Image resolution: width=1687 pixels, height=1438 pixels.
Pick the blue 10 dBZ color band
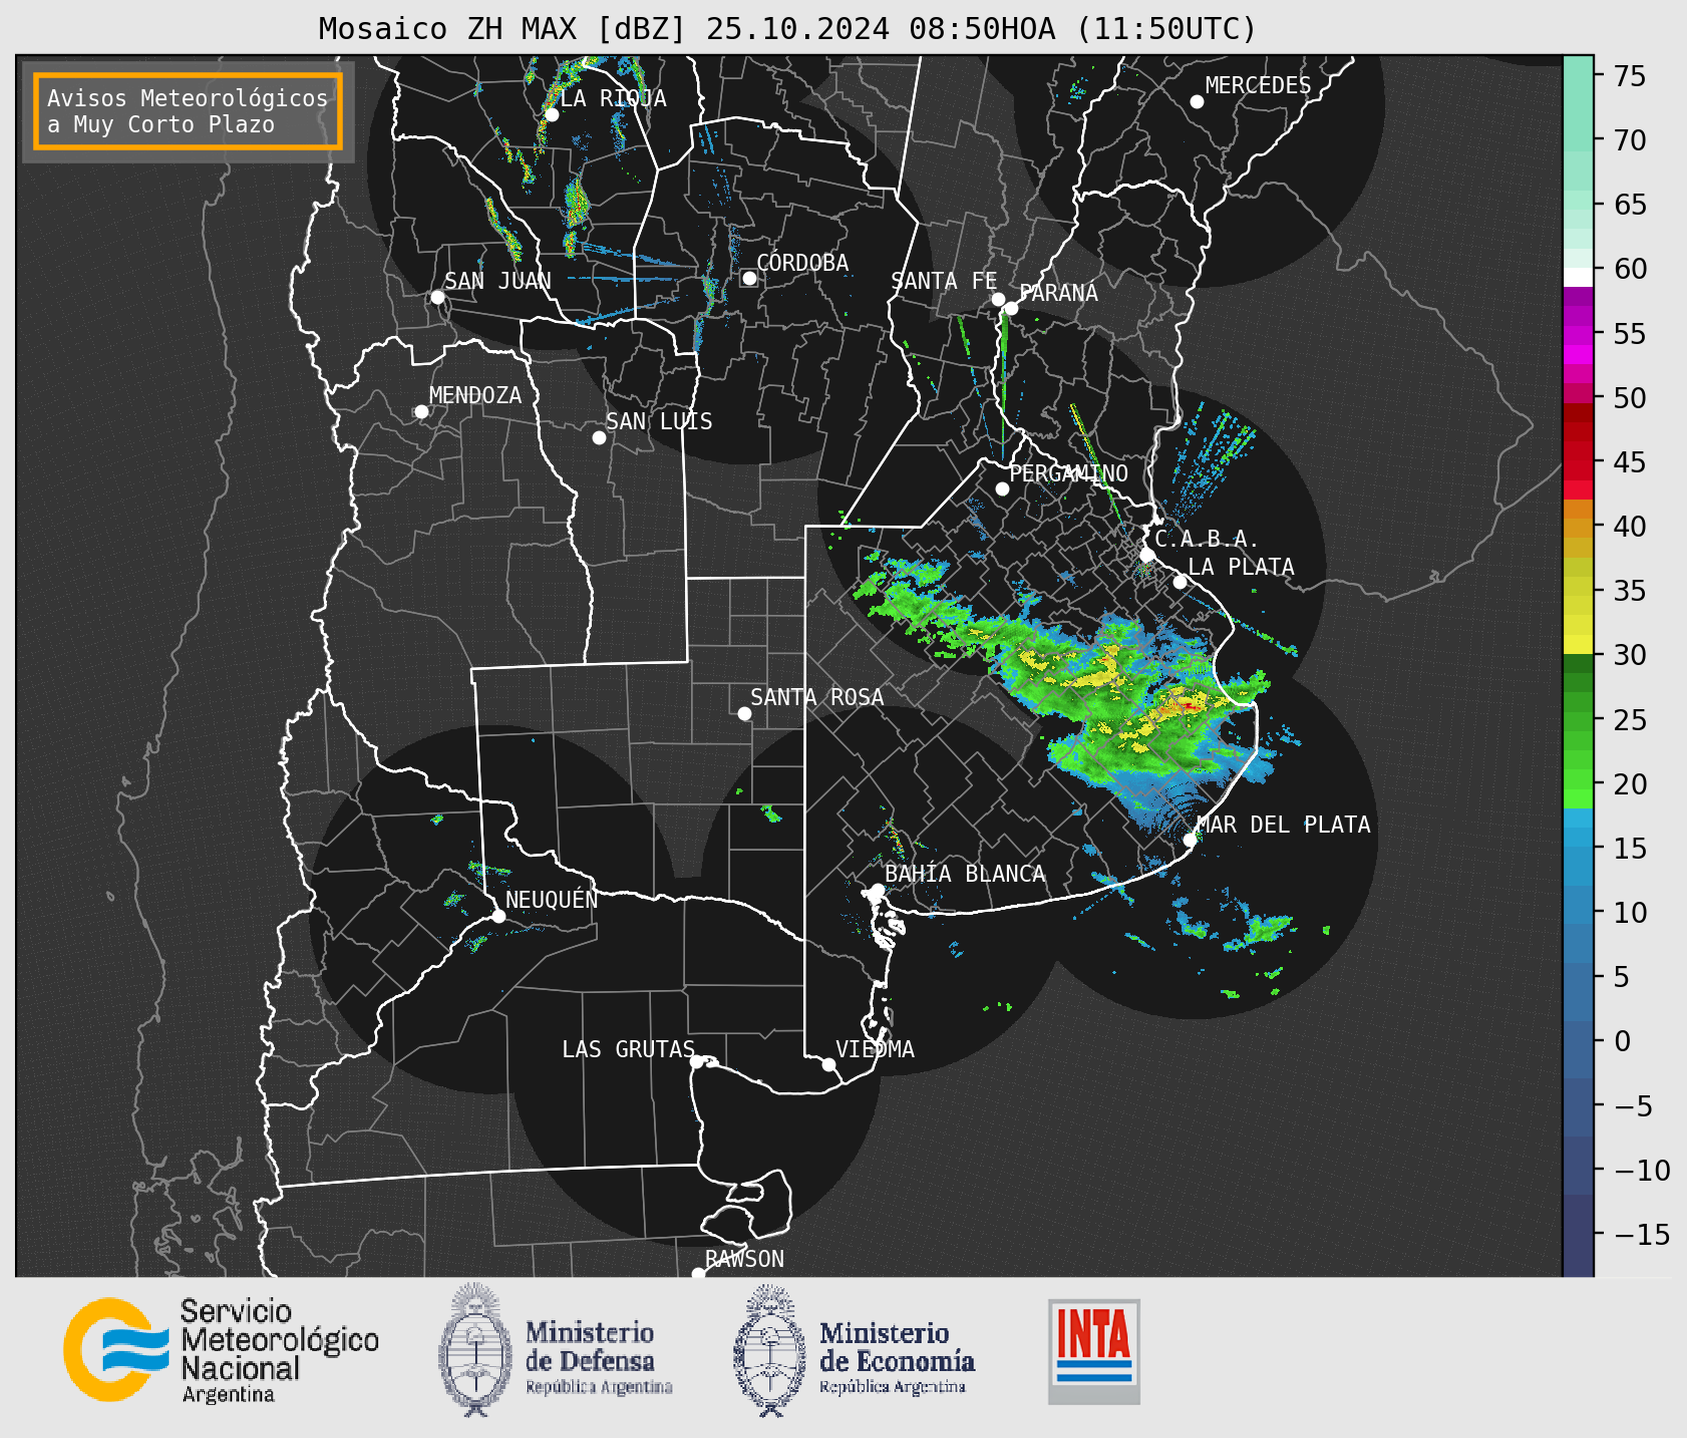click(x=1578, y=912)
